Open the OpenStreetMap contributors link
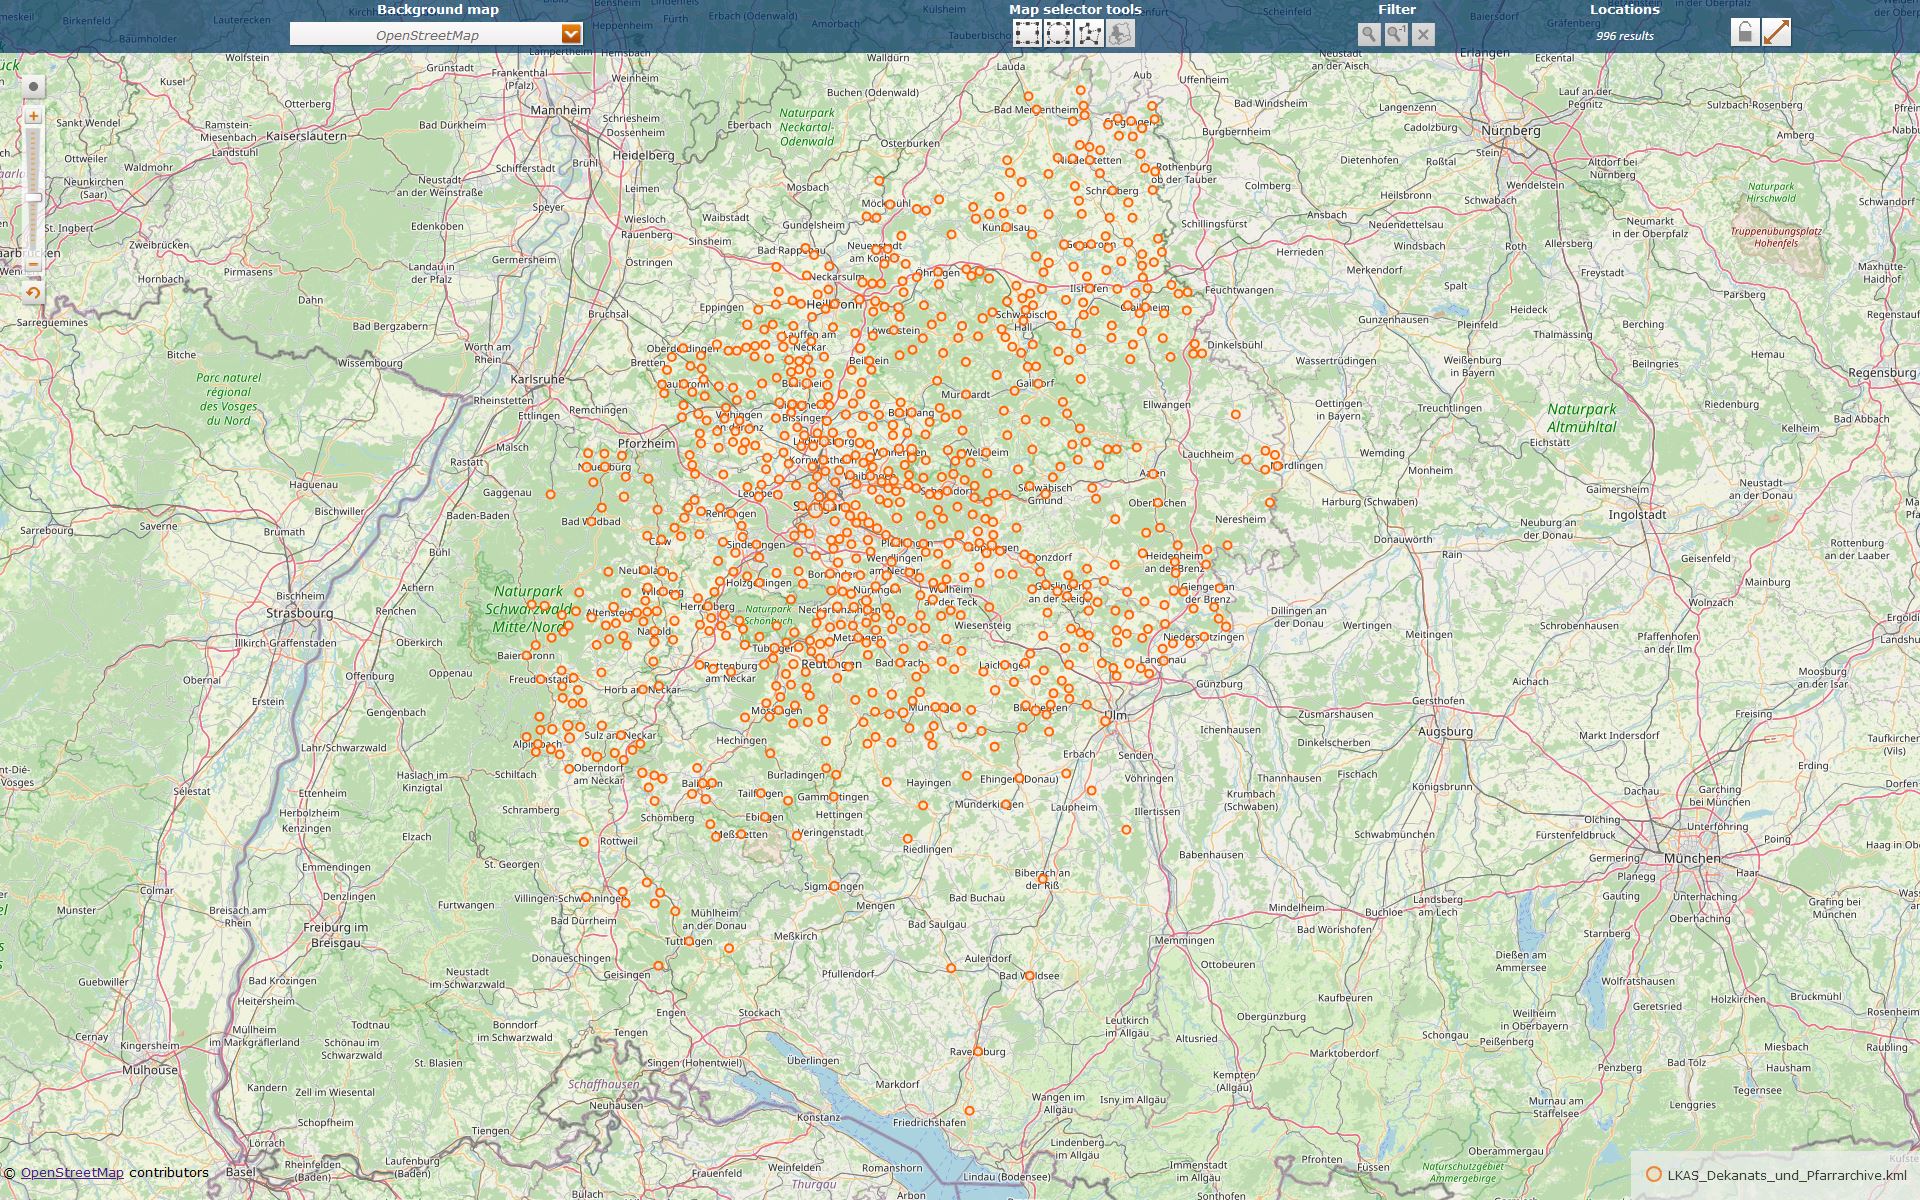The height and width of the screenshot is (1200, 1920). (x=72, y=1173)
